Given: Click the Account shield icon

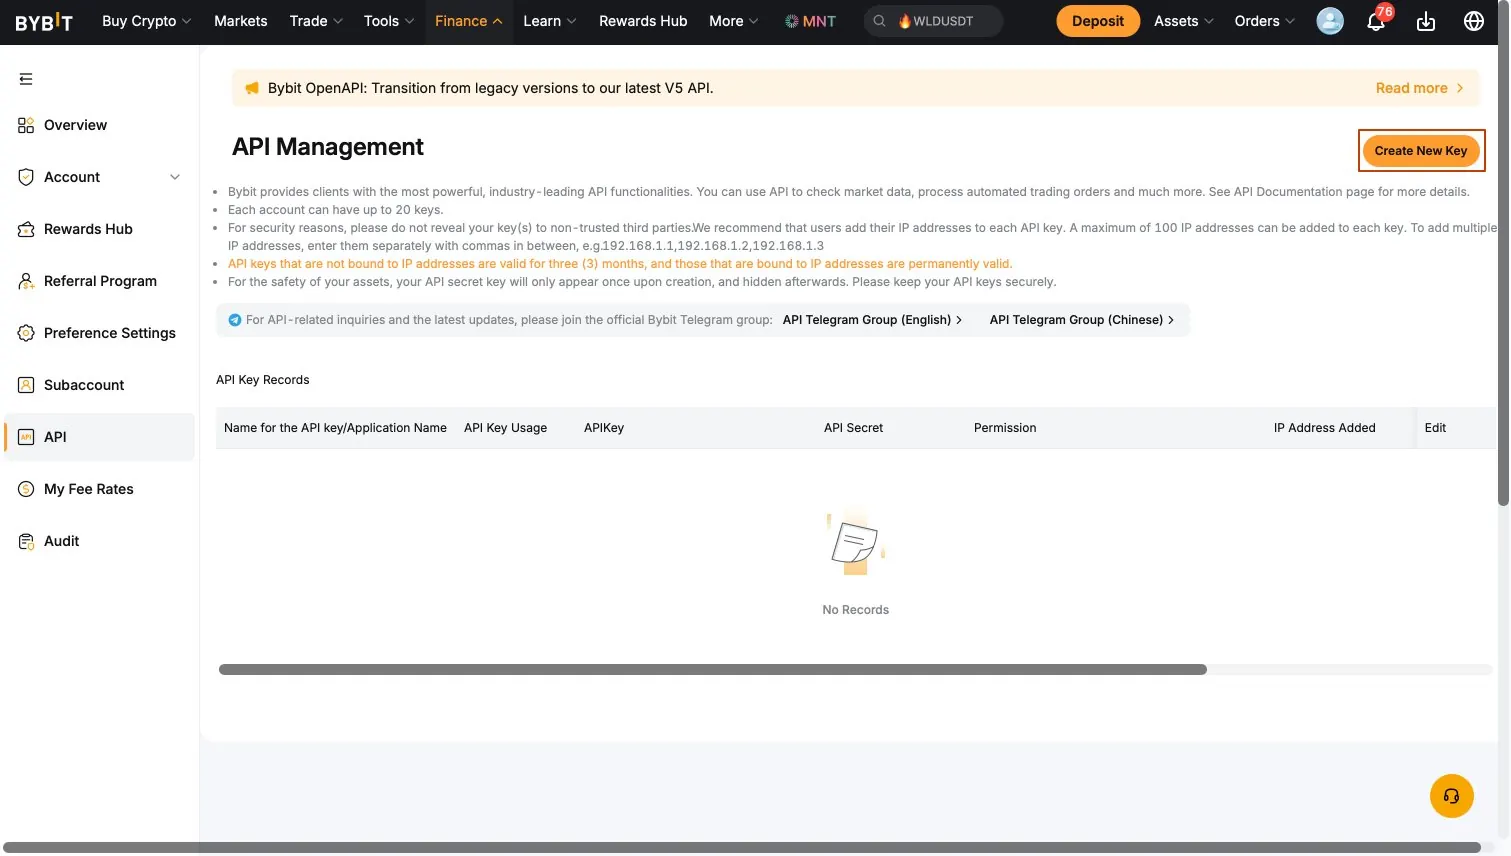Looking at the screenshot, I should tap(26, 177).
